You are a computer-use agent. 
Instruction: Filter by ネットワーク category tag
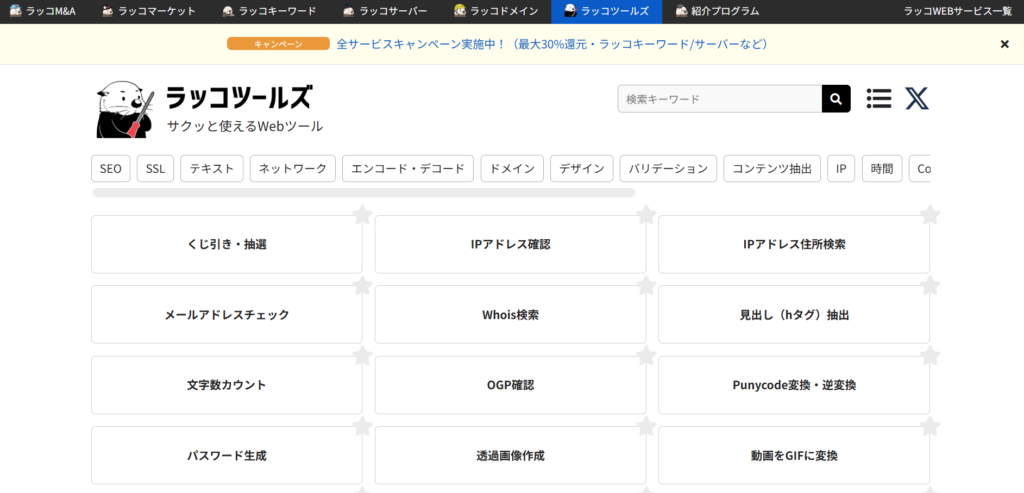(x=293, y=168)
